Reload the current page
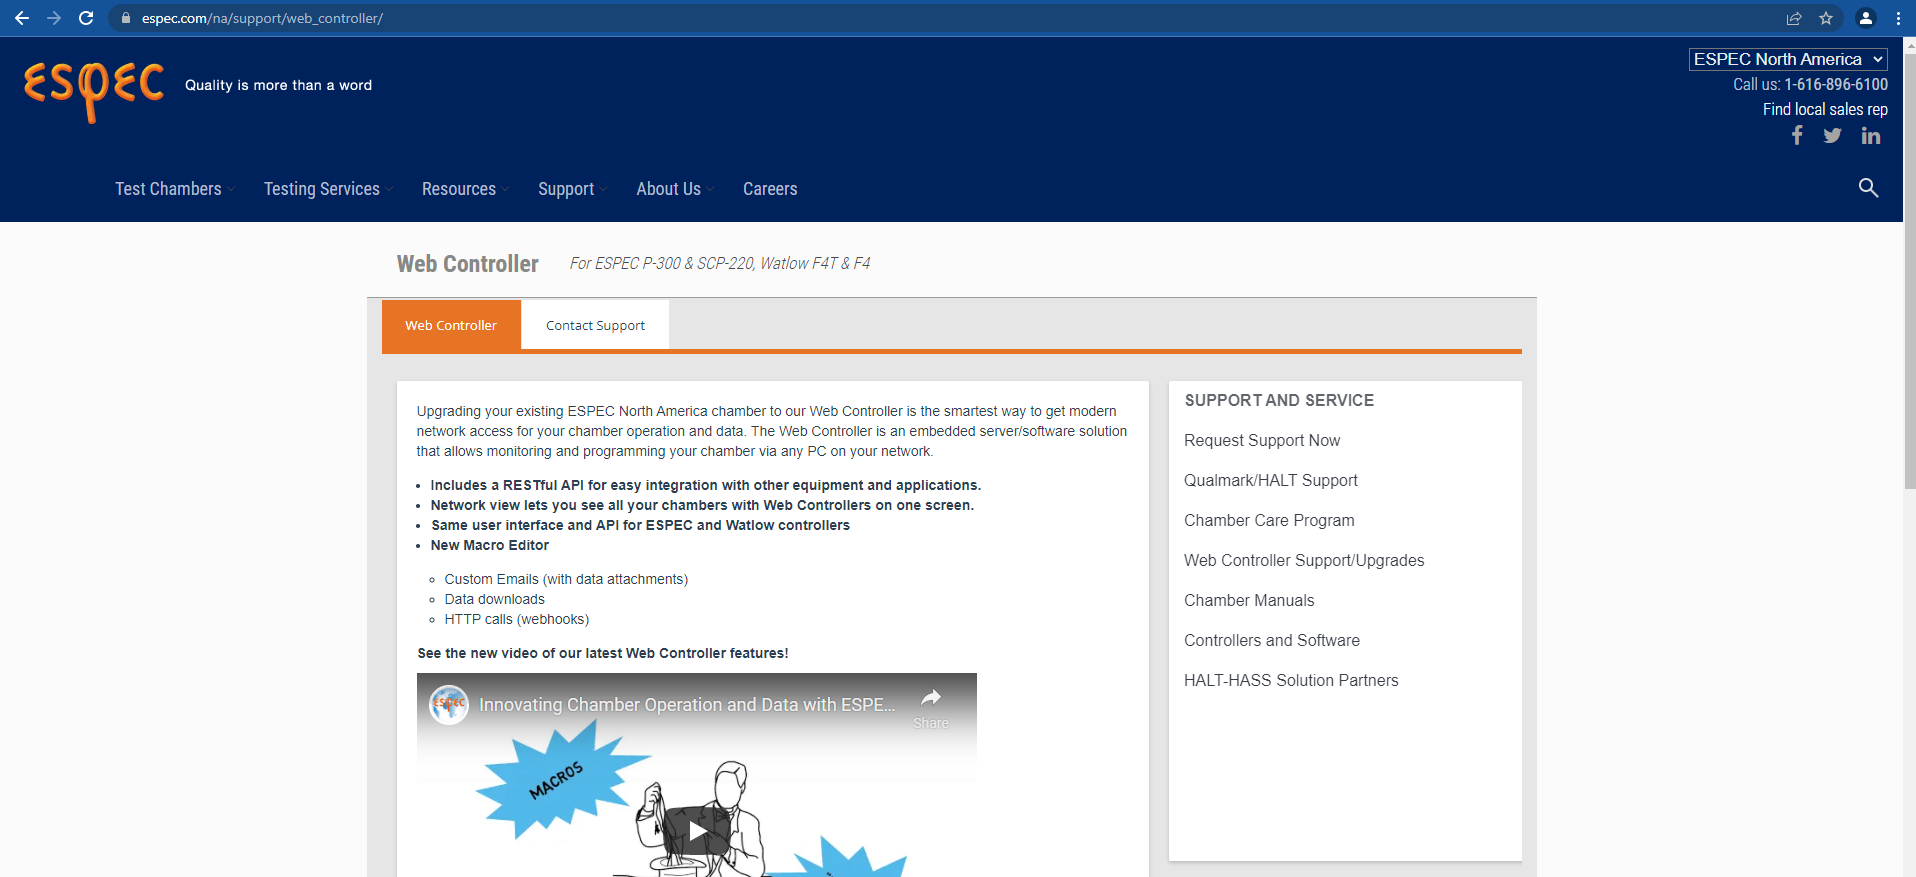Screen dimensions: 1916x877 [x=86, y=18]
